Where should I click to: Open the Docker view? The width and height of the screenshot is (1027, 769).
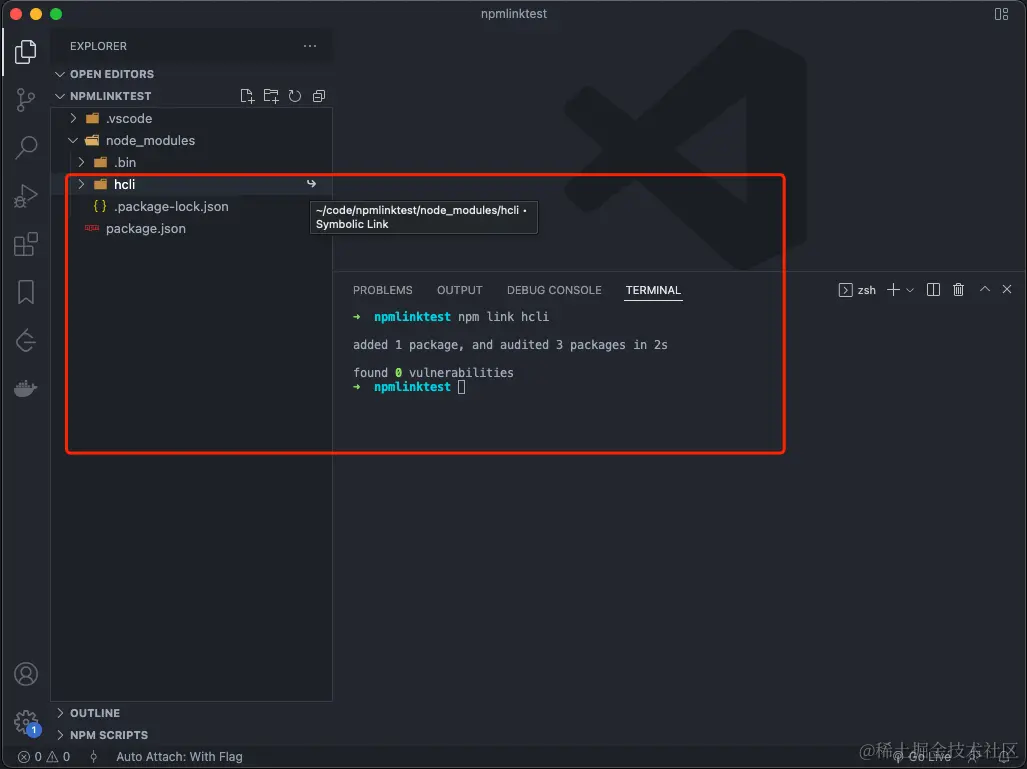26,388
